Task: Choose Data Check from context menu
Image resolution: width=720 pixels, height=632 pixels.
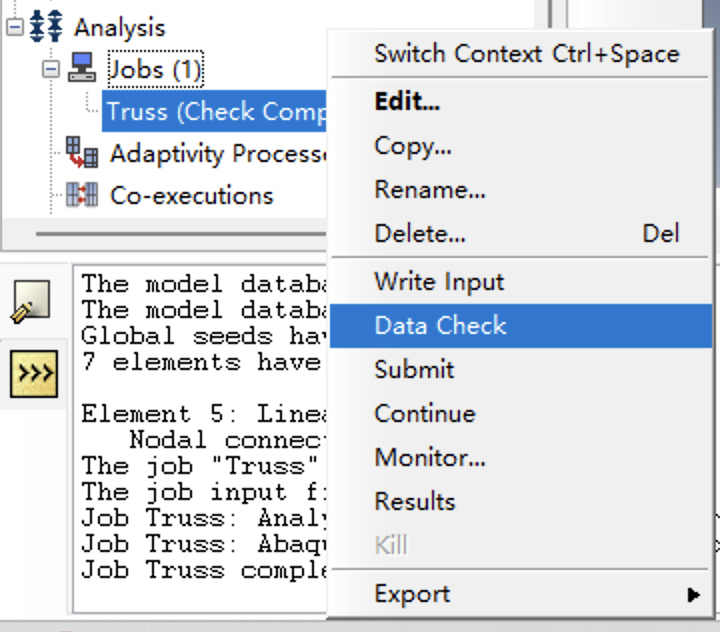Action: 440,326
